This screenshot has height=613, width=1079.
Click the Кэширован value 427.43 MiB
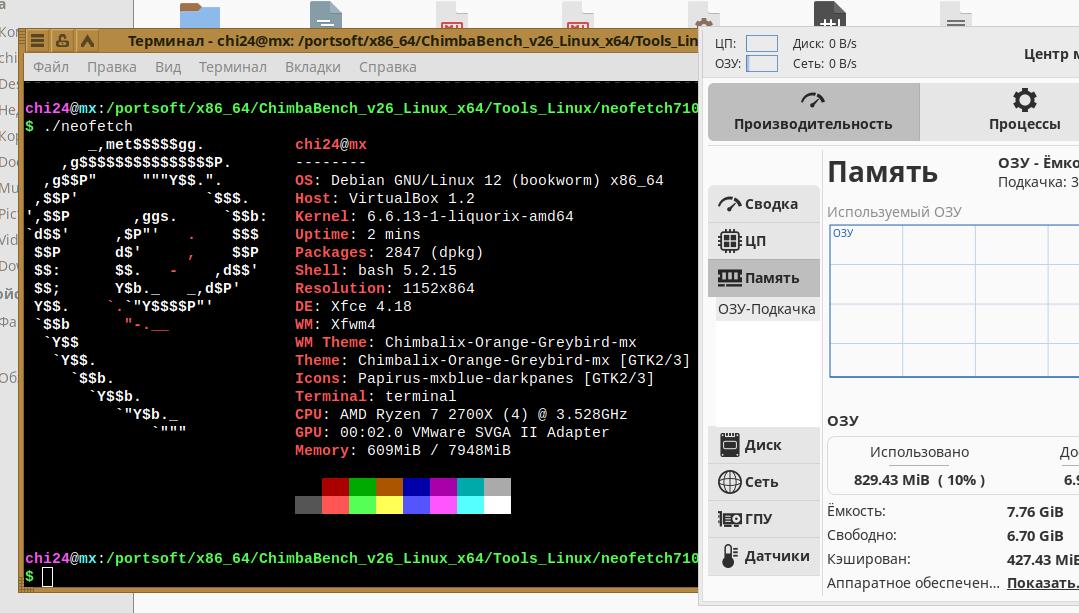[x=1042, y=560]
